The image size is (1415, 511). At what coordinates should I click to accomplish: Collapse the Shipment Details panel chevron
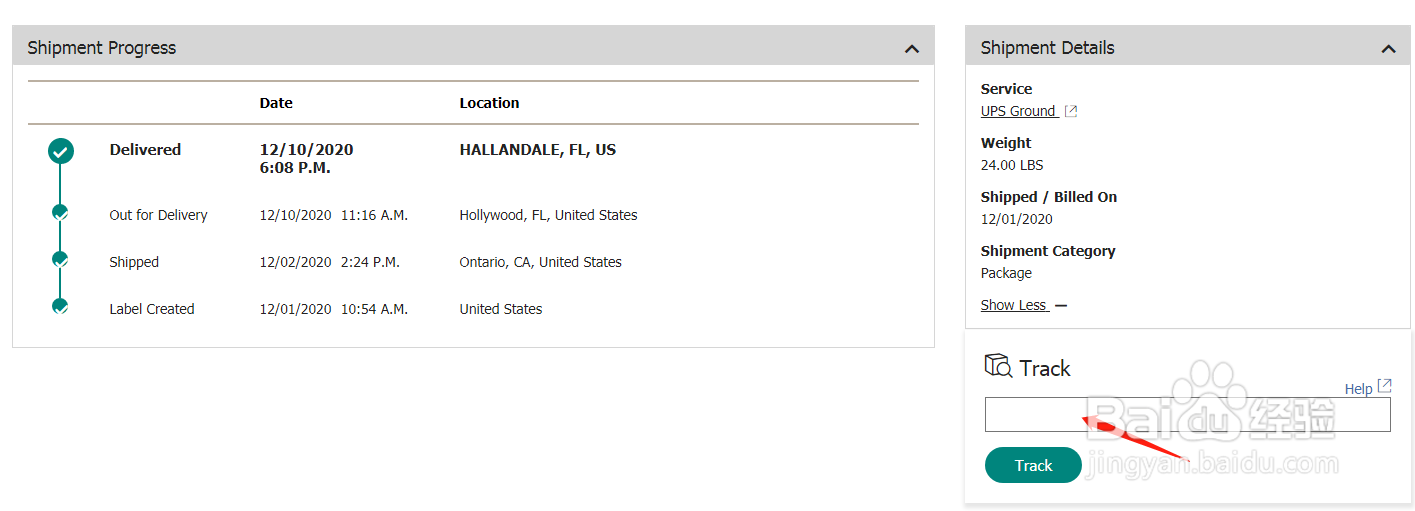[1388, 48]
